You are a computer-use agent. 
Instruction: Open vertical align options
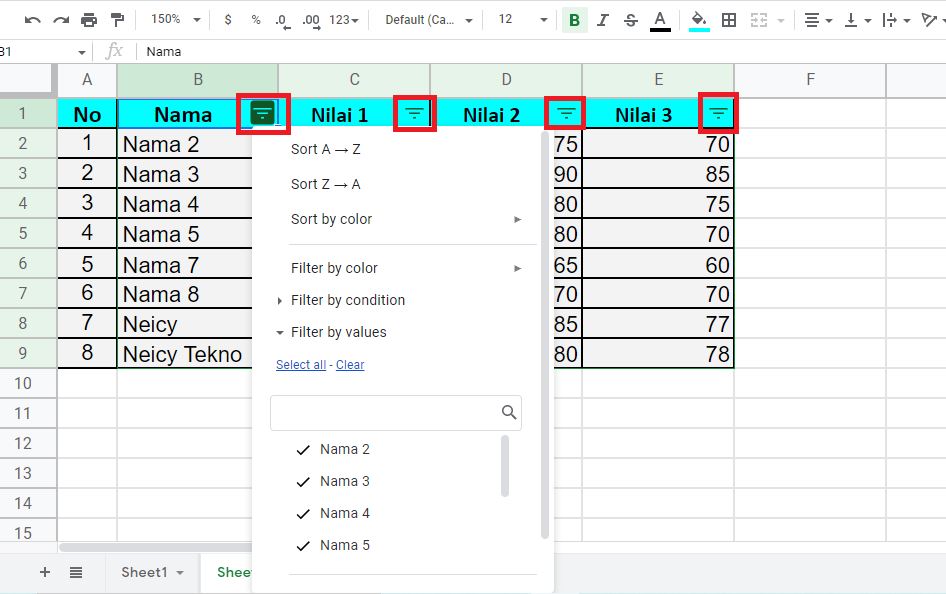pyautogui.click(x=857, y=20)
